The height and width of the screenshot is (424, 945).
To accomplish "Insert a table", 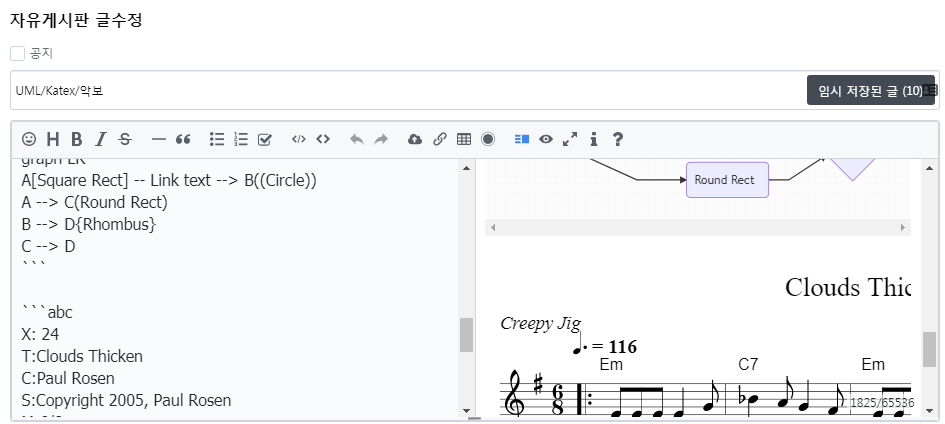I will 464,139.
